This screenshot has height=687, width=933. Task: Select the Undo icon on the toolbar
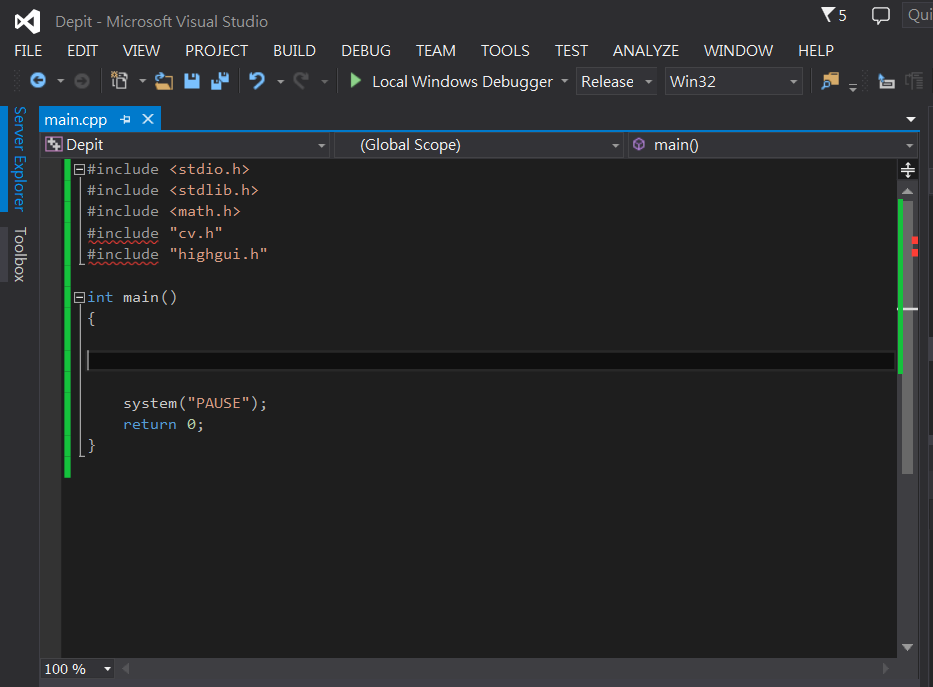[x=259, y=82]
